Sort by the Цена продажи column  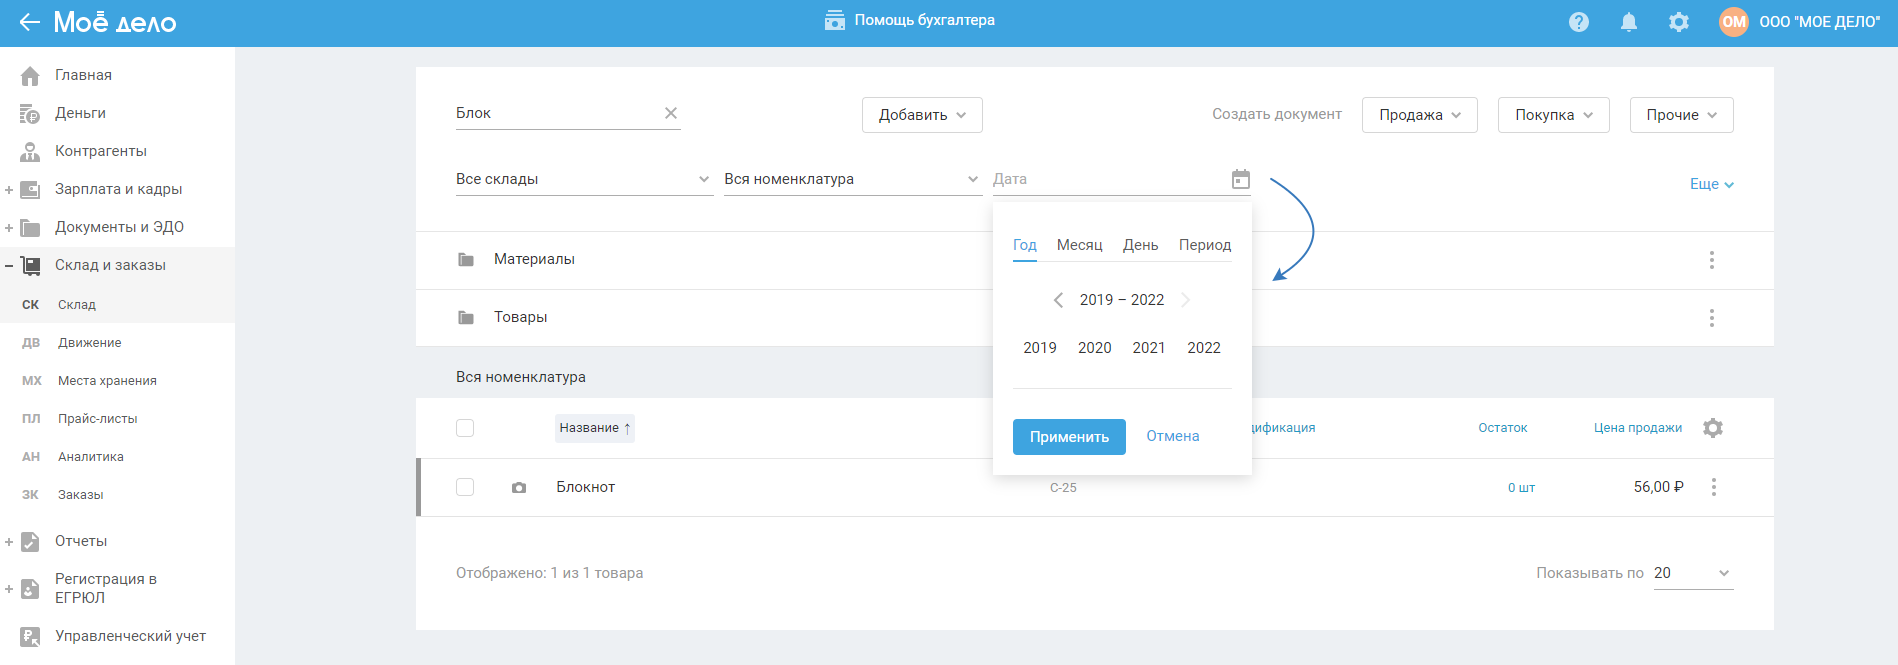(x=1638, y=428)
